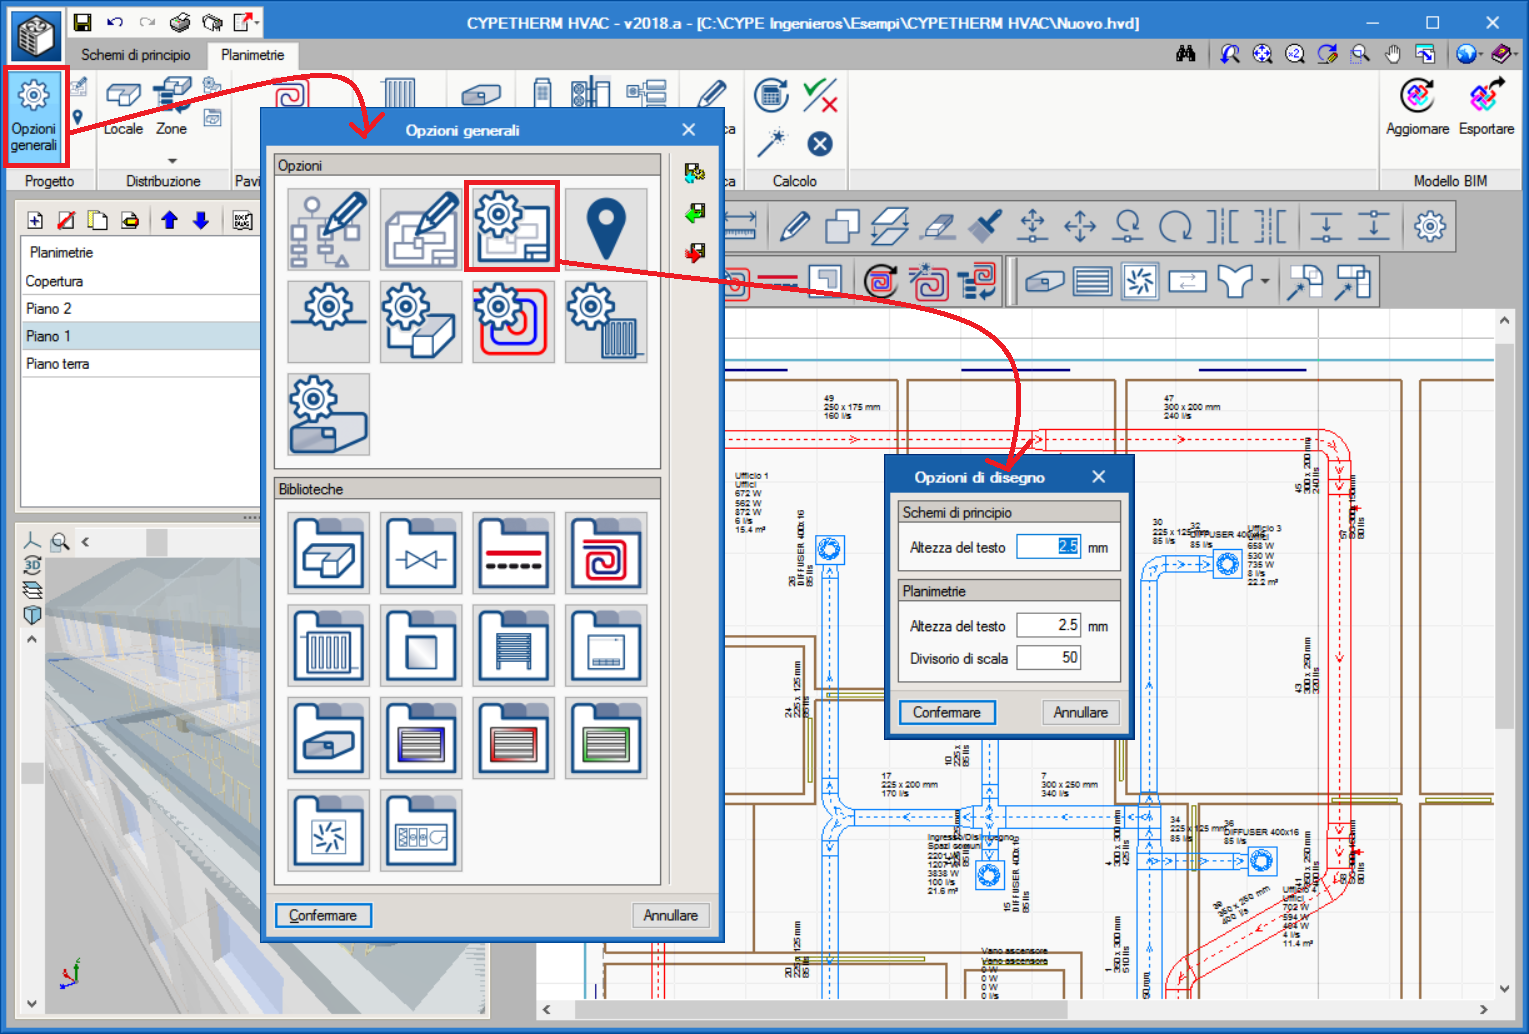
Task: Open the dropdown next to the Y-branch duct tool
Action: [1265, 282]
